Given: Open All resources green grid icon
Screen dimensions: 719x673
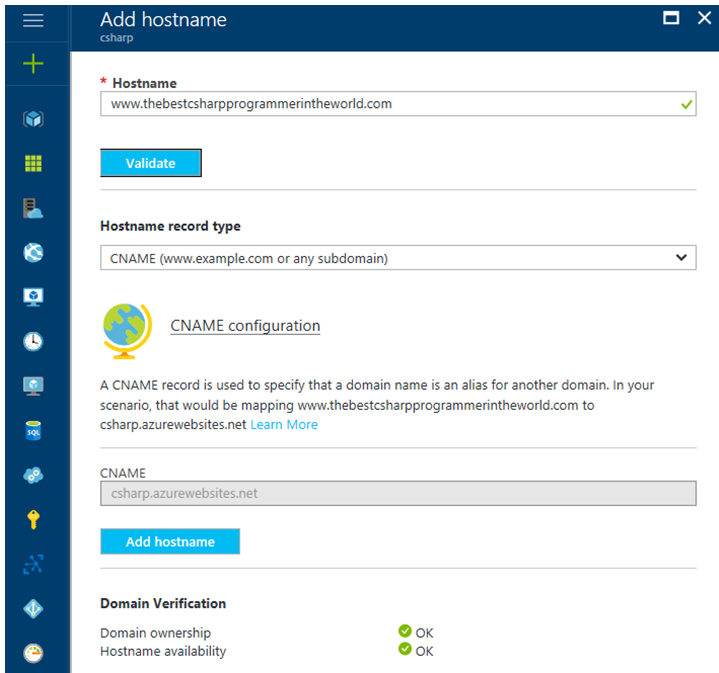Looking at the screenshot, I should 34,163.
